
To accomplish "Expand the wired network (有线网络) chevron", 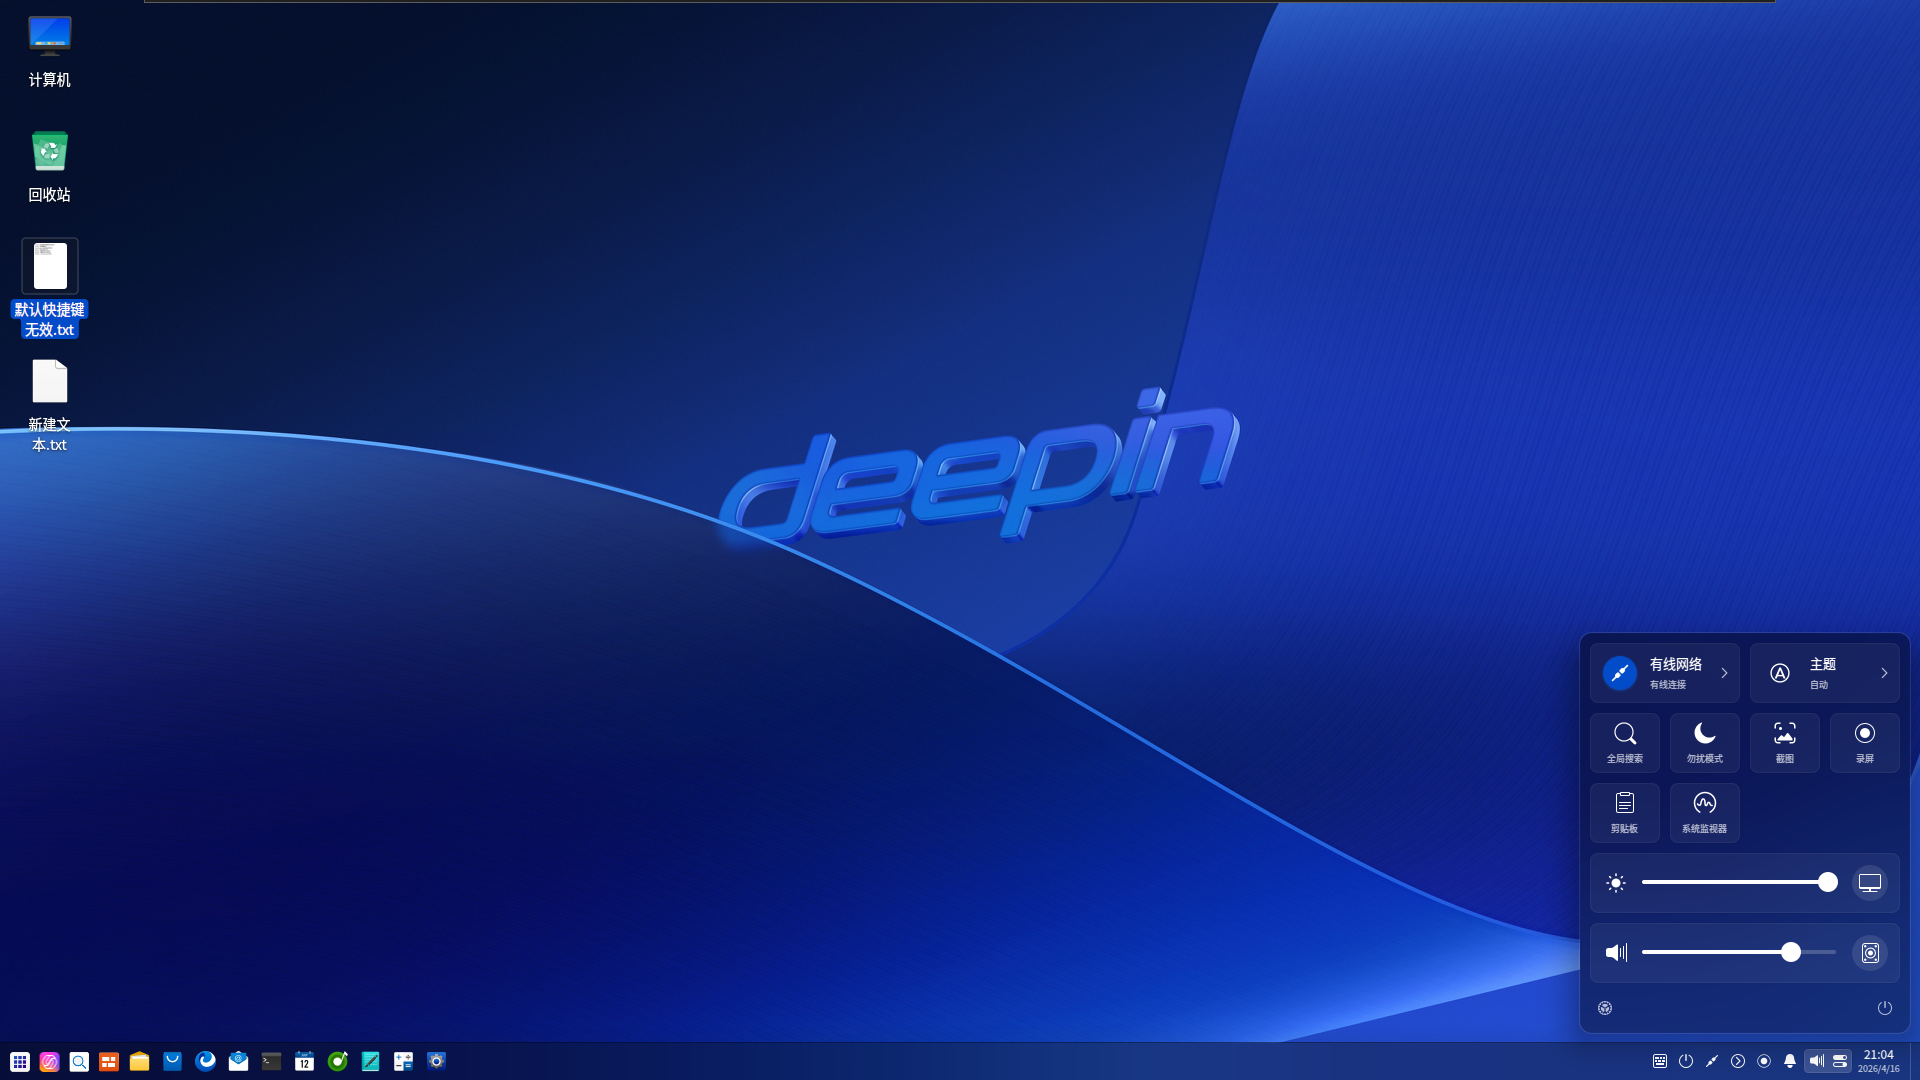I will (x=1724, y=673).
